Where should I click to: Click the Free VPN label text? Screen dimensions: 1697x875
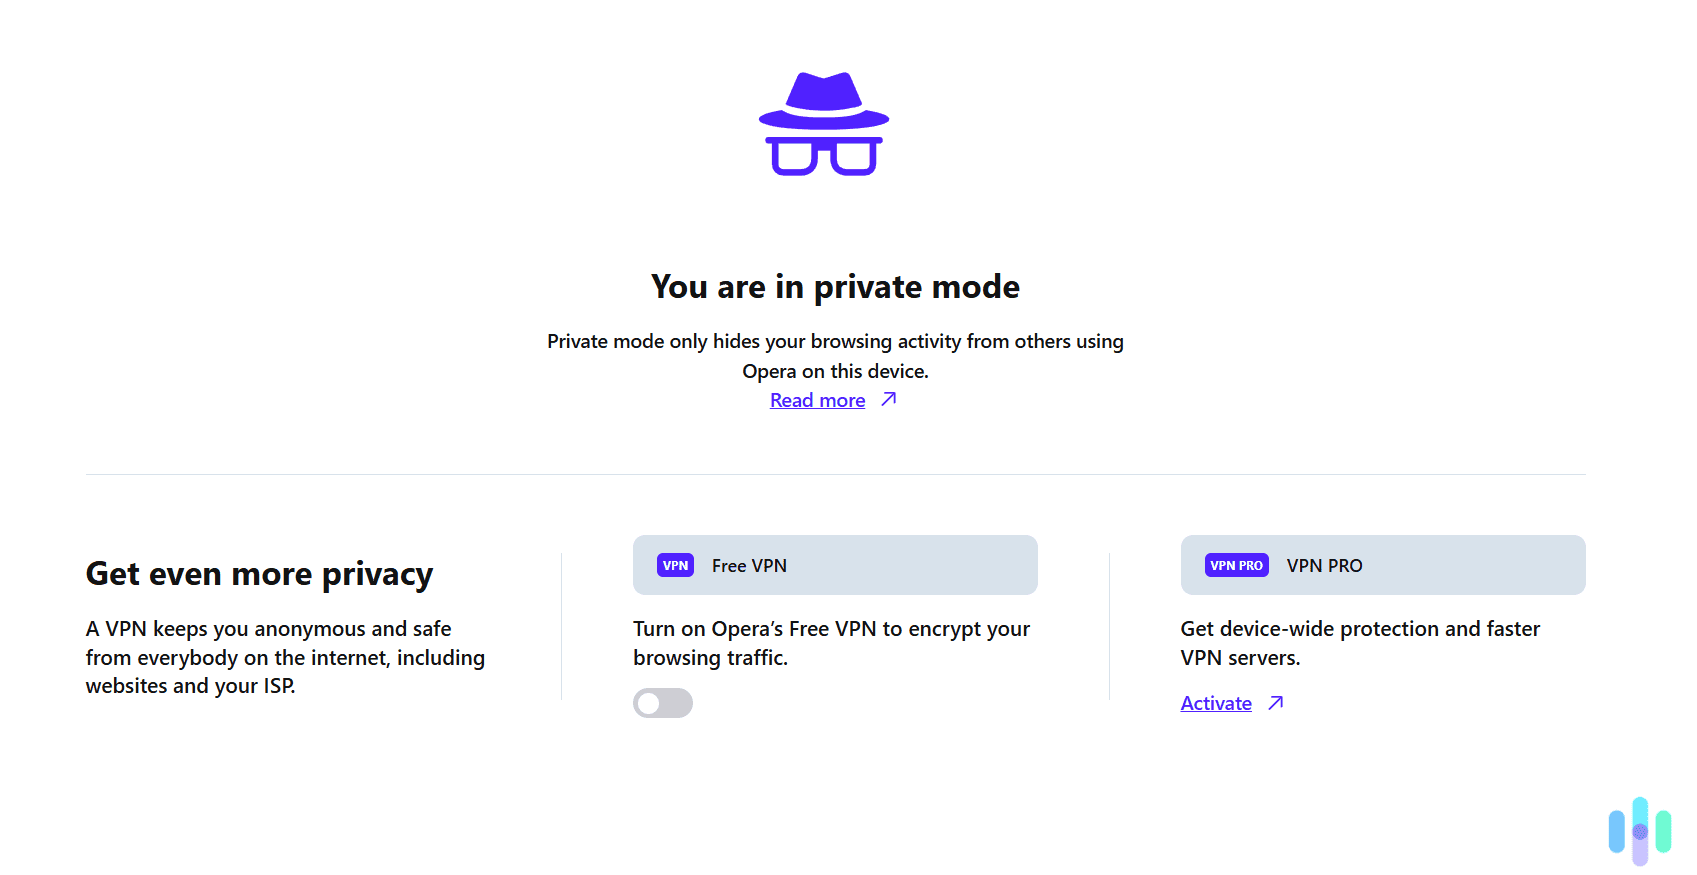[x=749, y=565]
